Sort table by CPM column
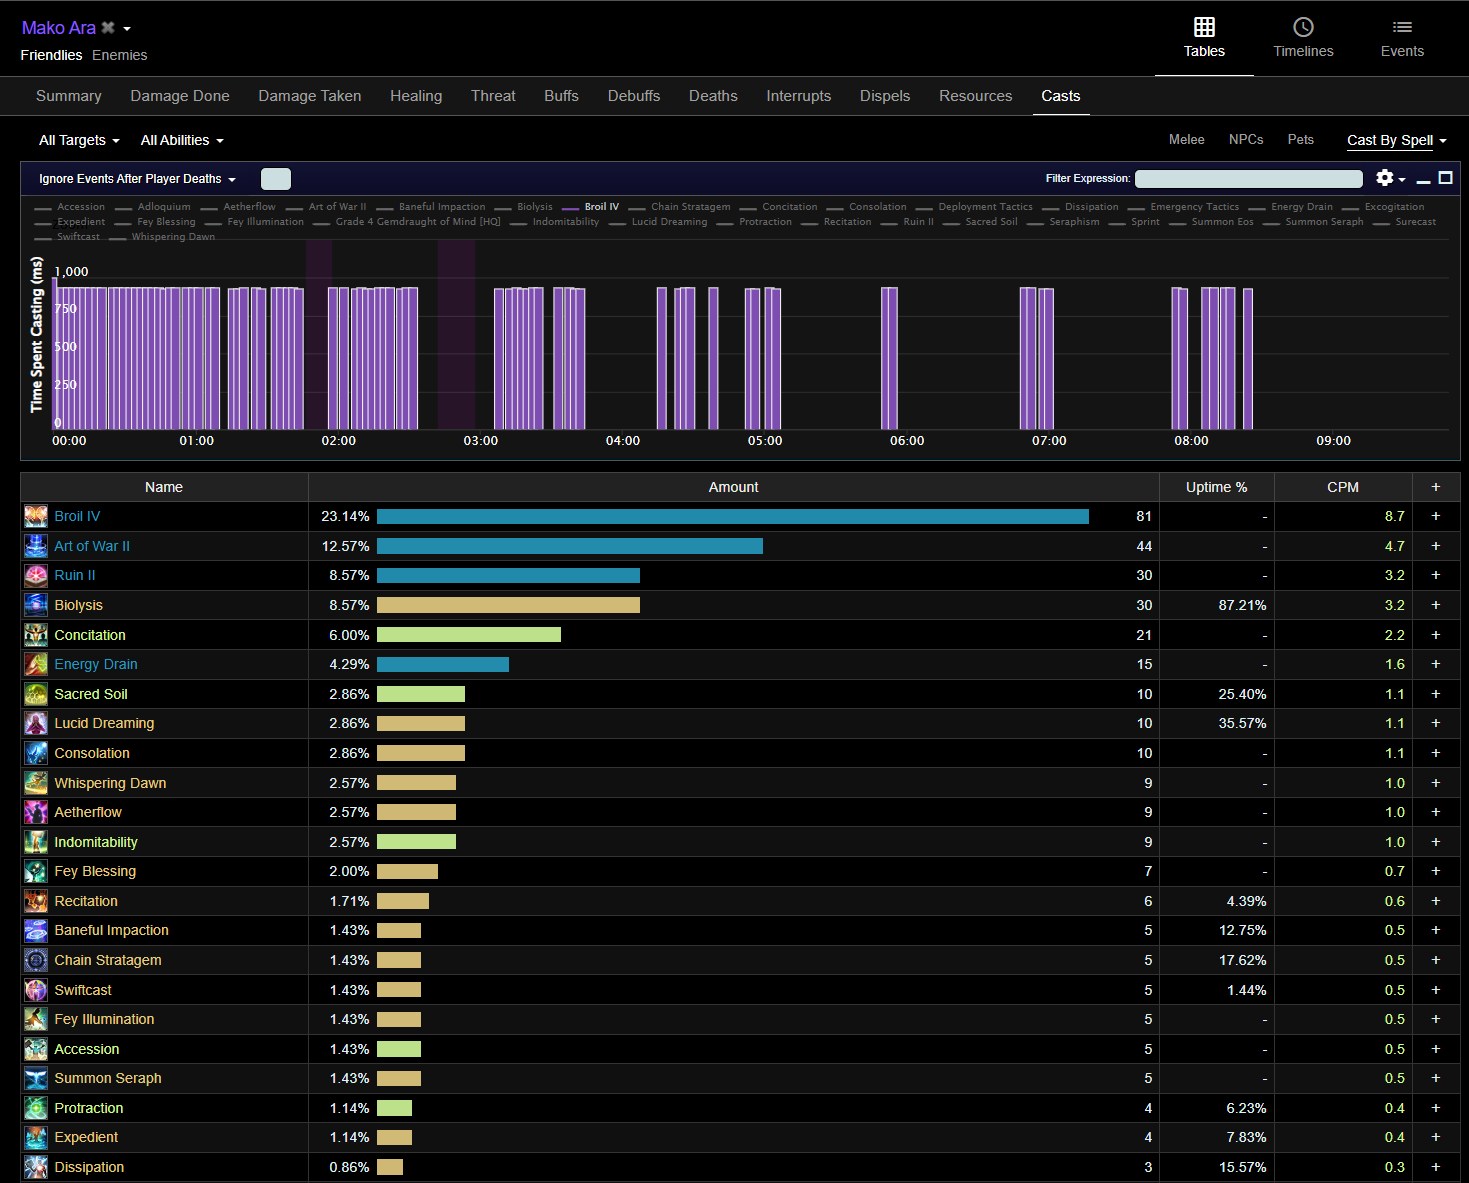Image resolution: width=1469 pixels, height=1183 pixels. [x=1343, y=487]
